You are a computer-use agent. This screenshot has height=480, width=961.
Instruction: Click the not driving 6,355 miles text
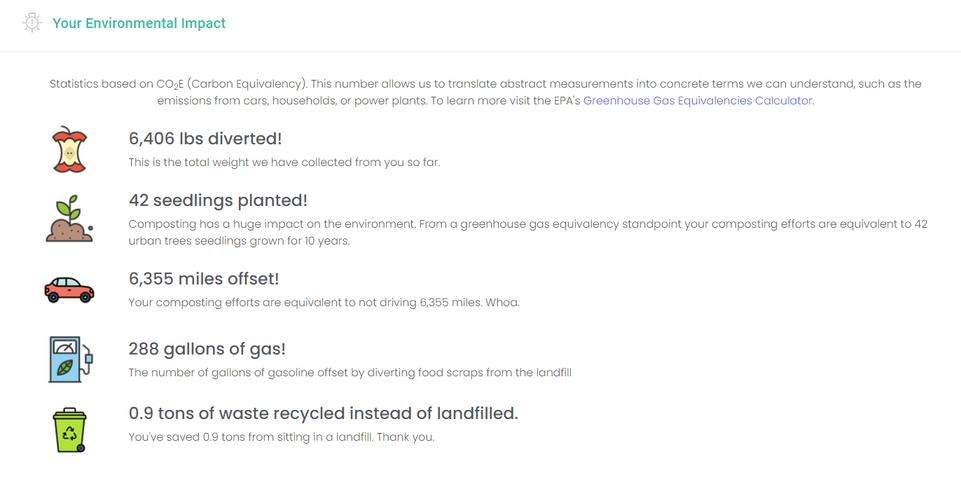tap(324, 302)
